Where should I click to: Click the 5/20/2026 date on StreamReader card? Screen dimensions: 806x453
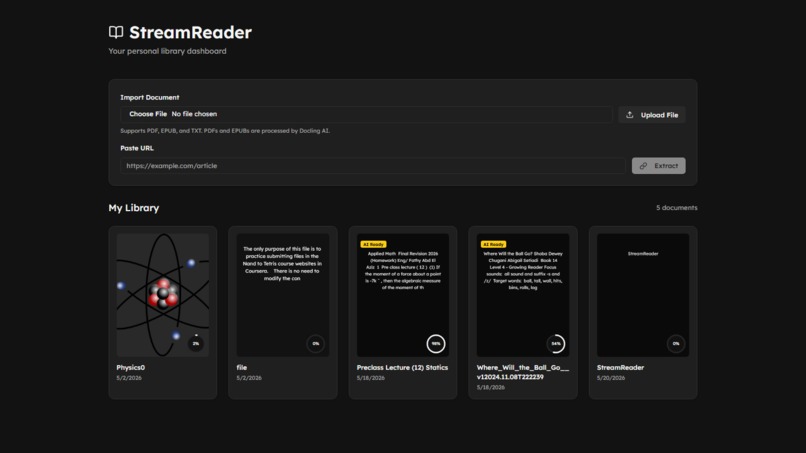coord(611,378)
